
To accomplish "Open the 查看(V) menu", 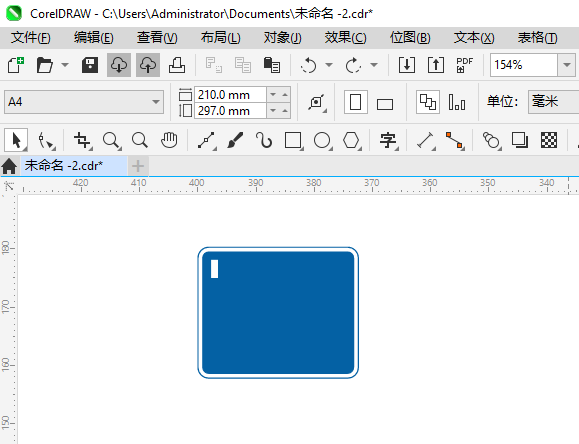I will coord(157,38).
